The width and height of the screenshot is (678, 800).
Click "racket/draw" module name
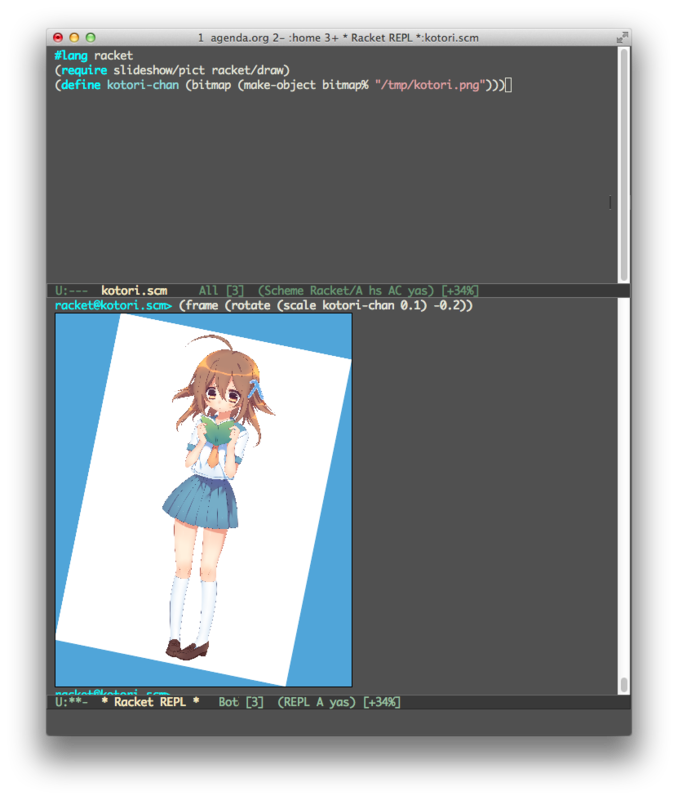(247, 70)
